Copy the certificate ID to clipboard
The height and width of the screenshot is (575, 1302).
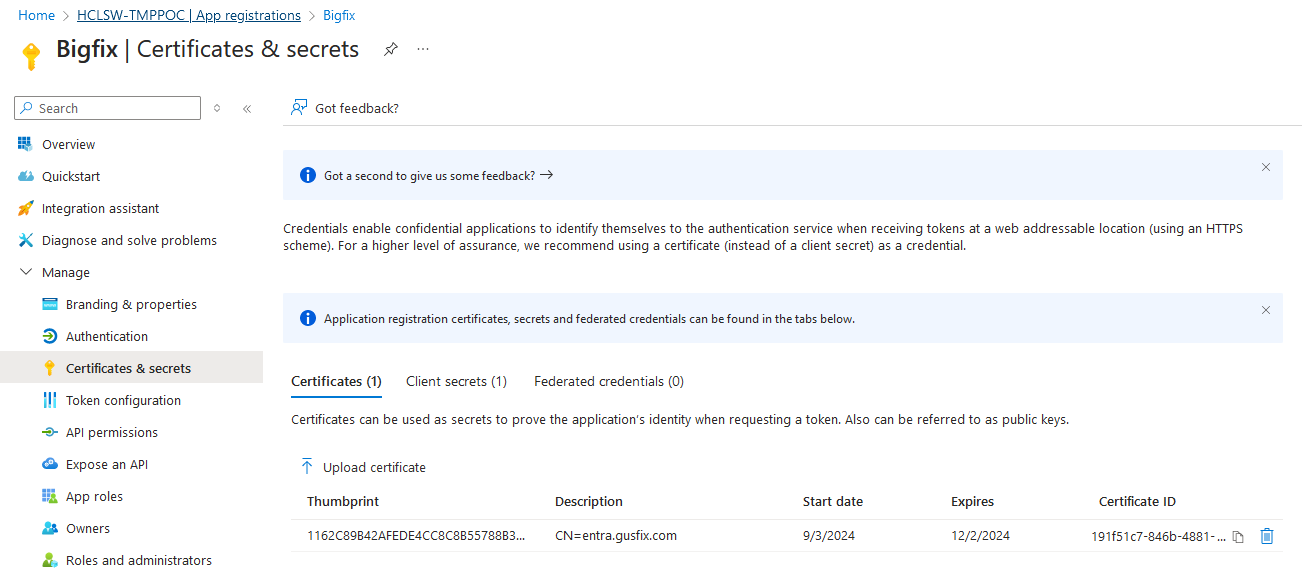[x=1238, y=537]
